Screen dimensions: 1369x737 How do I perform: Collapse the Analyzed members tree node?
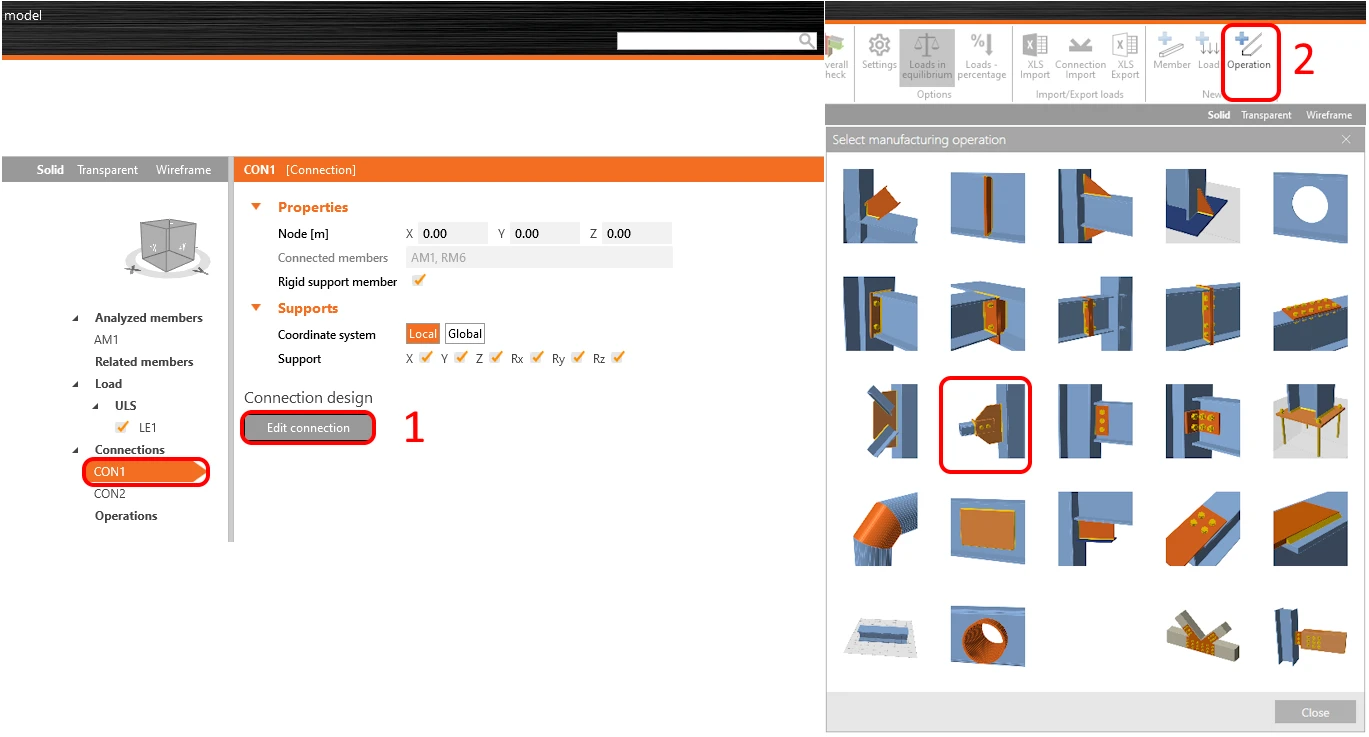pyautogui.click(x=75, y=318)
